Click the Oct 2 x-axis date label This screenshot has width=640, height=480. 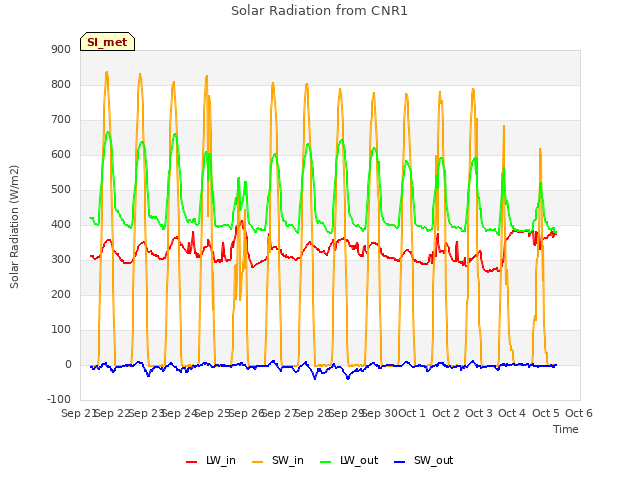[446, 413]
